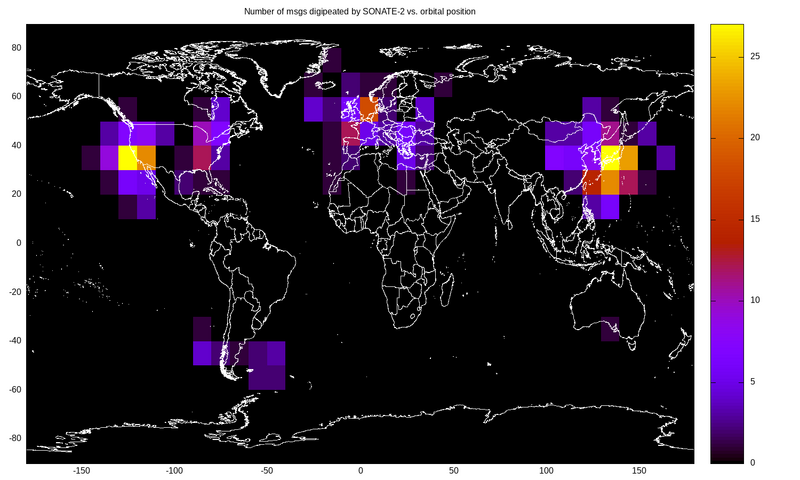Click the yellow heatmap cell over Japan
This screenshot has height=480, width=800.
pyautogui.click(x=611, y=156)
